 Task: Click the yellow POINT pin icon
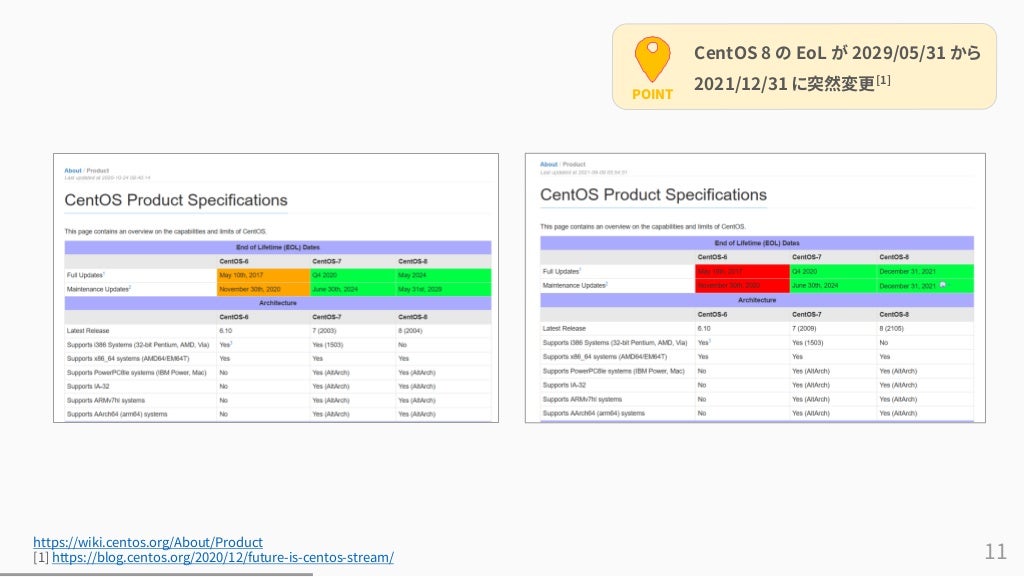point(652,59)
